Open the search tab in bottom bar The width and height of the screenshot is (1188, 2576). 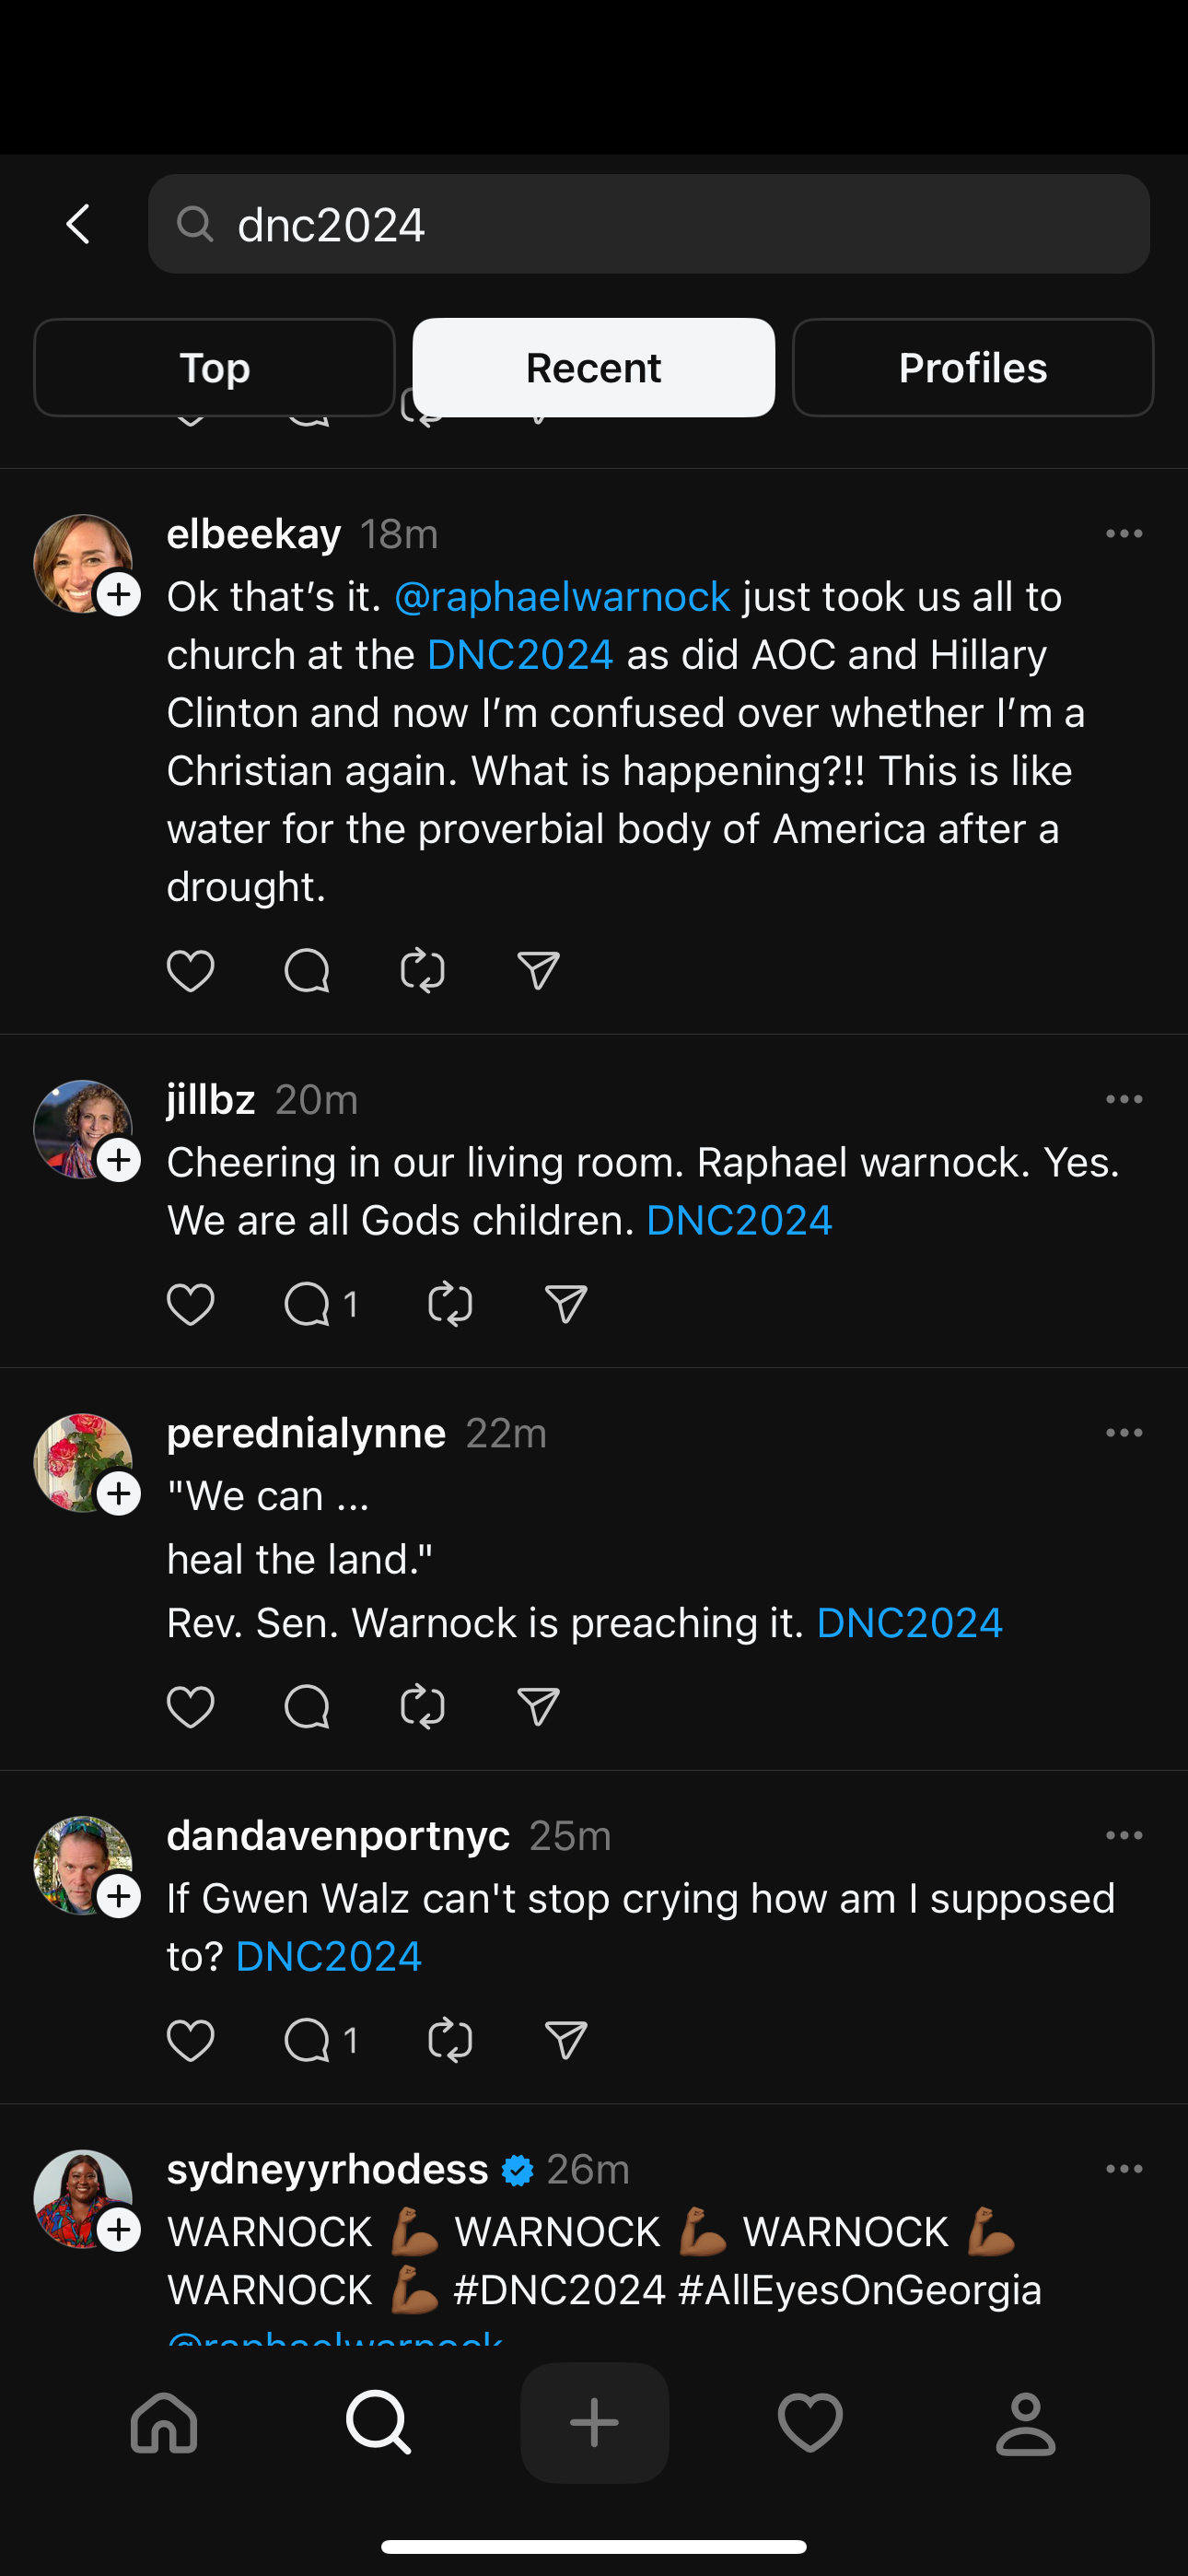point(378,2423)
